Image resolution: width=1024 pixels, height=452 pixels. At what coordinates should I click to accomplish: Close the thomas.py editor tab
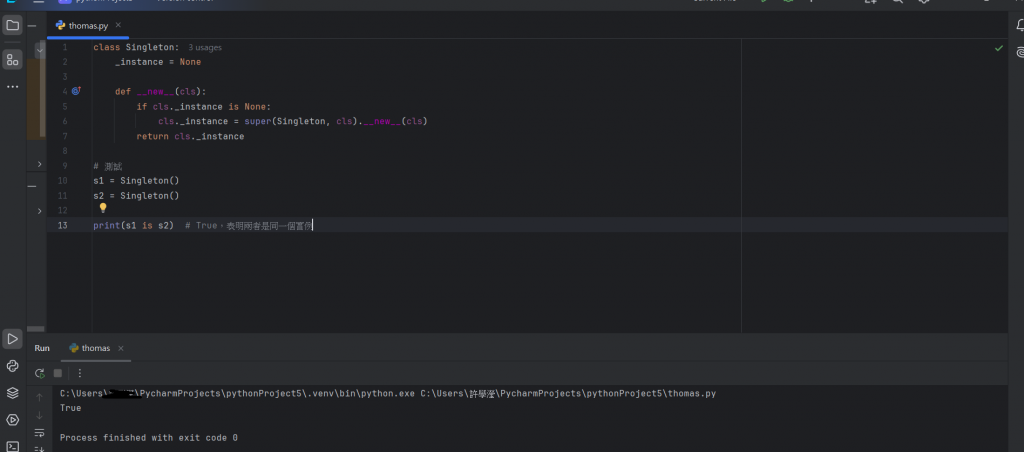click(118, 25)
